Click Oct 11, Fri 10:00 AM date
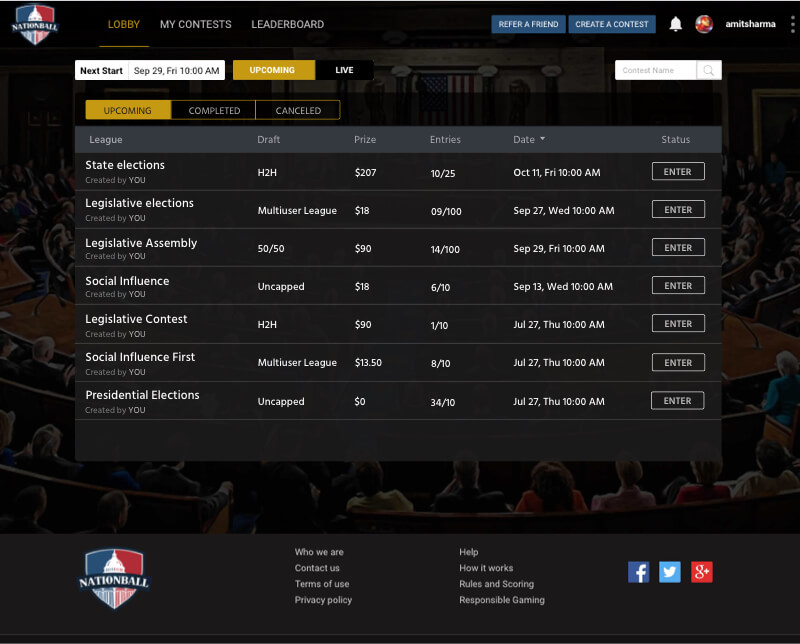Viewport: 800px width, 644px height. pyautogui.click(x=557, y=172)
